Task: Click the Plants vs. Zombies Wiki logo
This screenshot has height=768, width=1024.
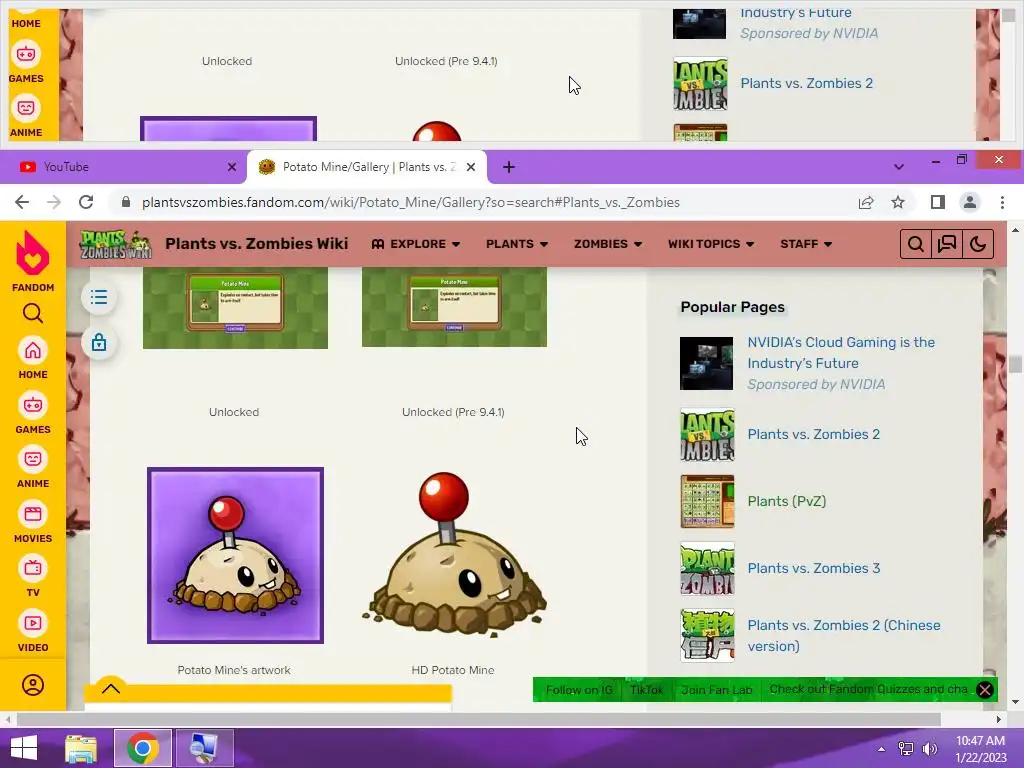Action: click(x=116, y=244)
